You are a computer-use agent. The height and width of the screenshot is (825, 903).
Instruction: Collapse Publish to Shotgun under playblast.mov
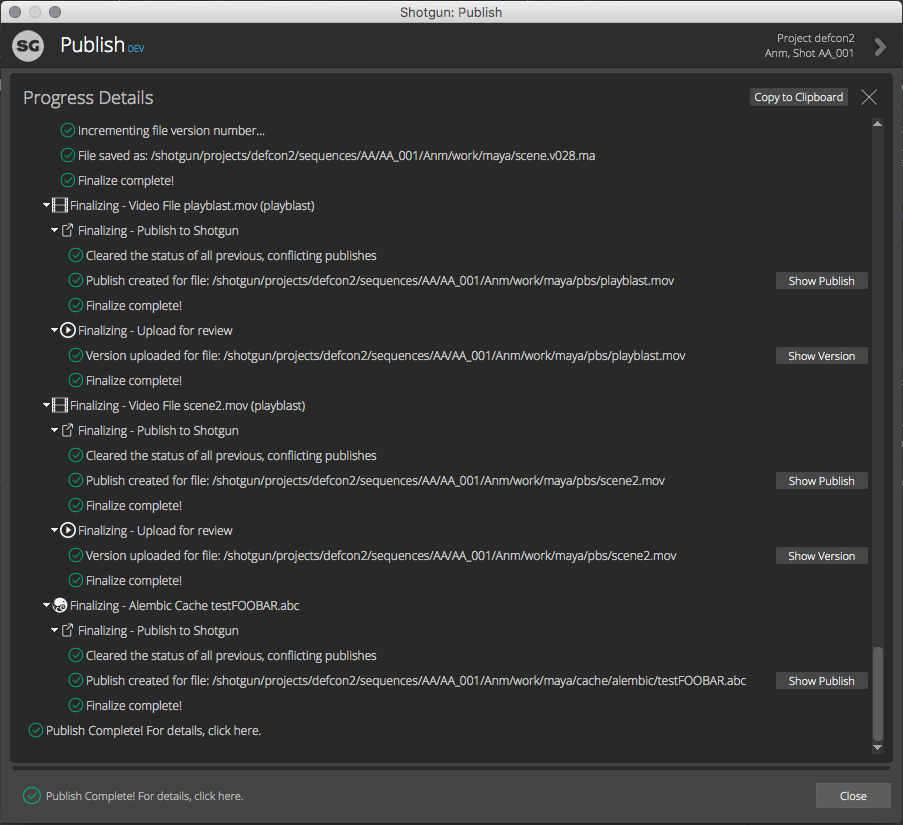click(x=55, y=230)
